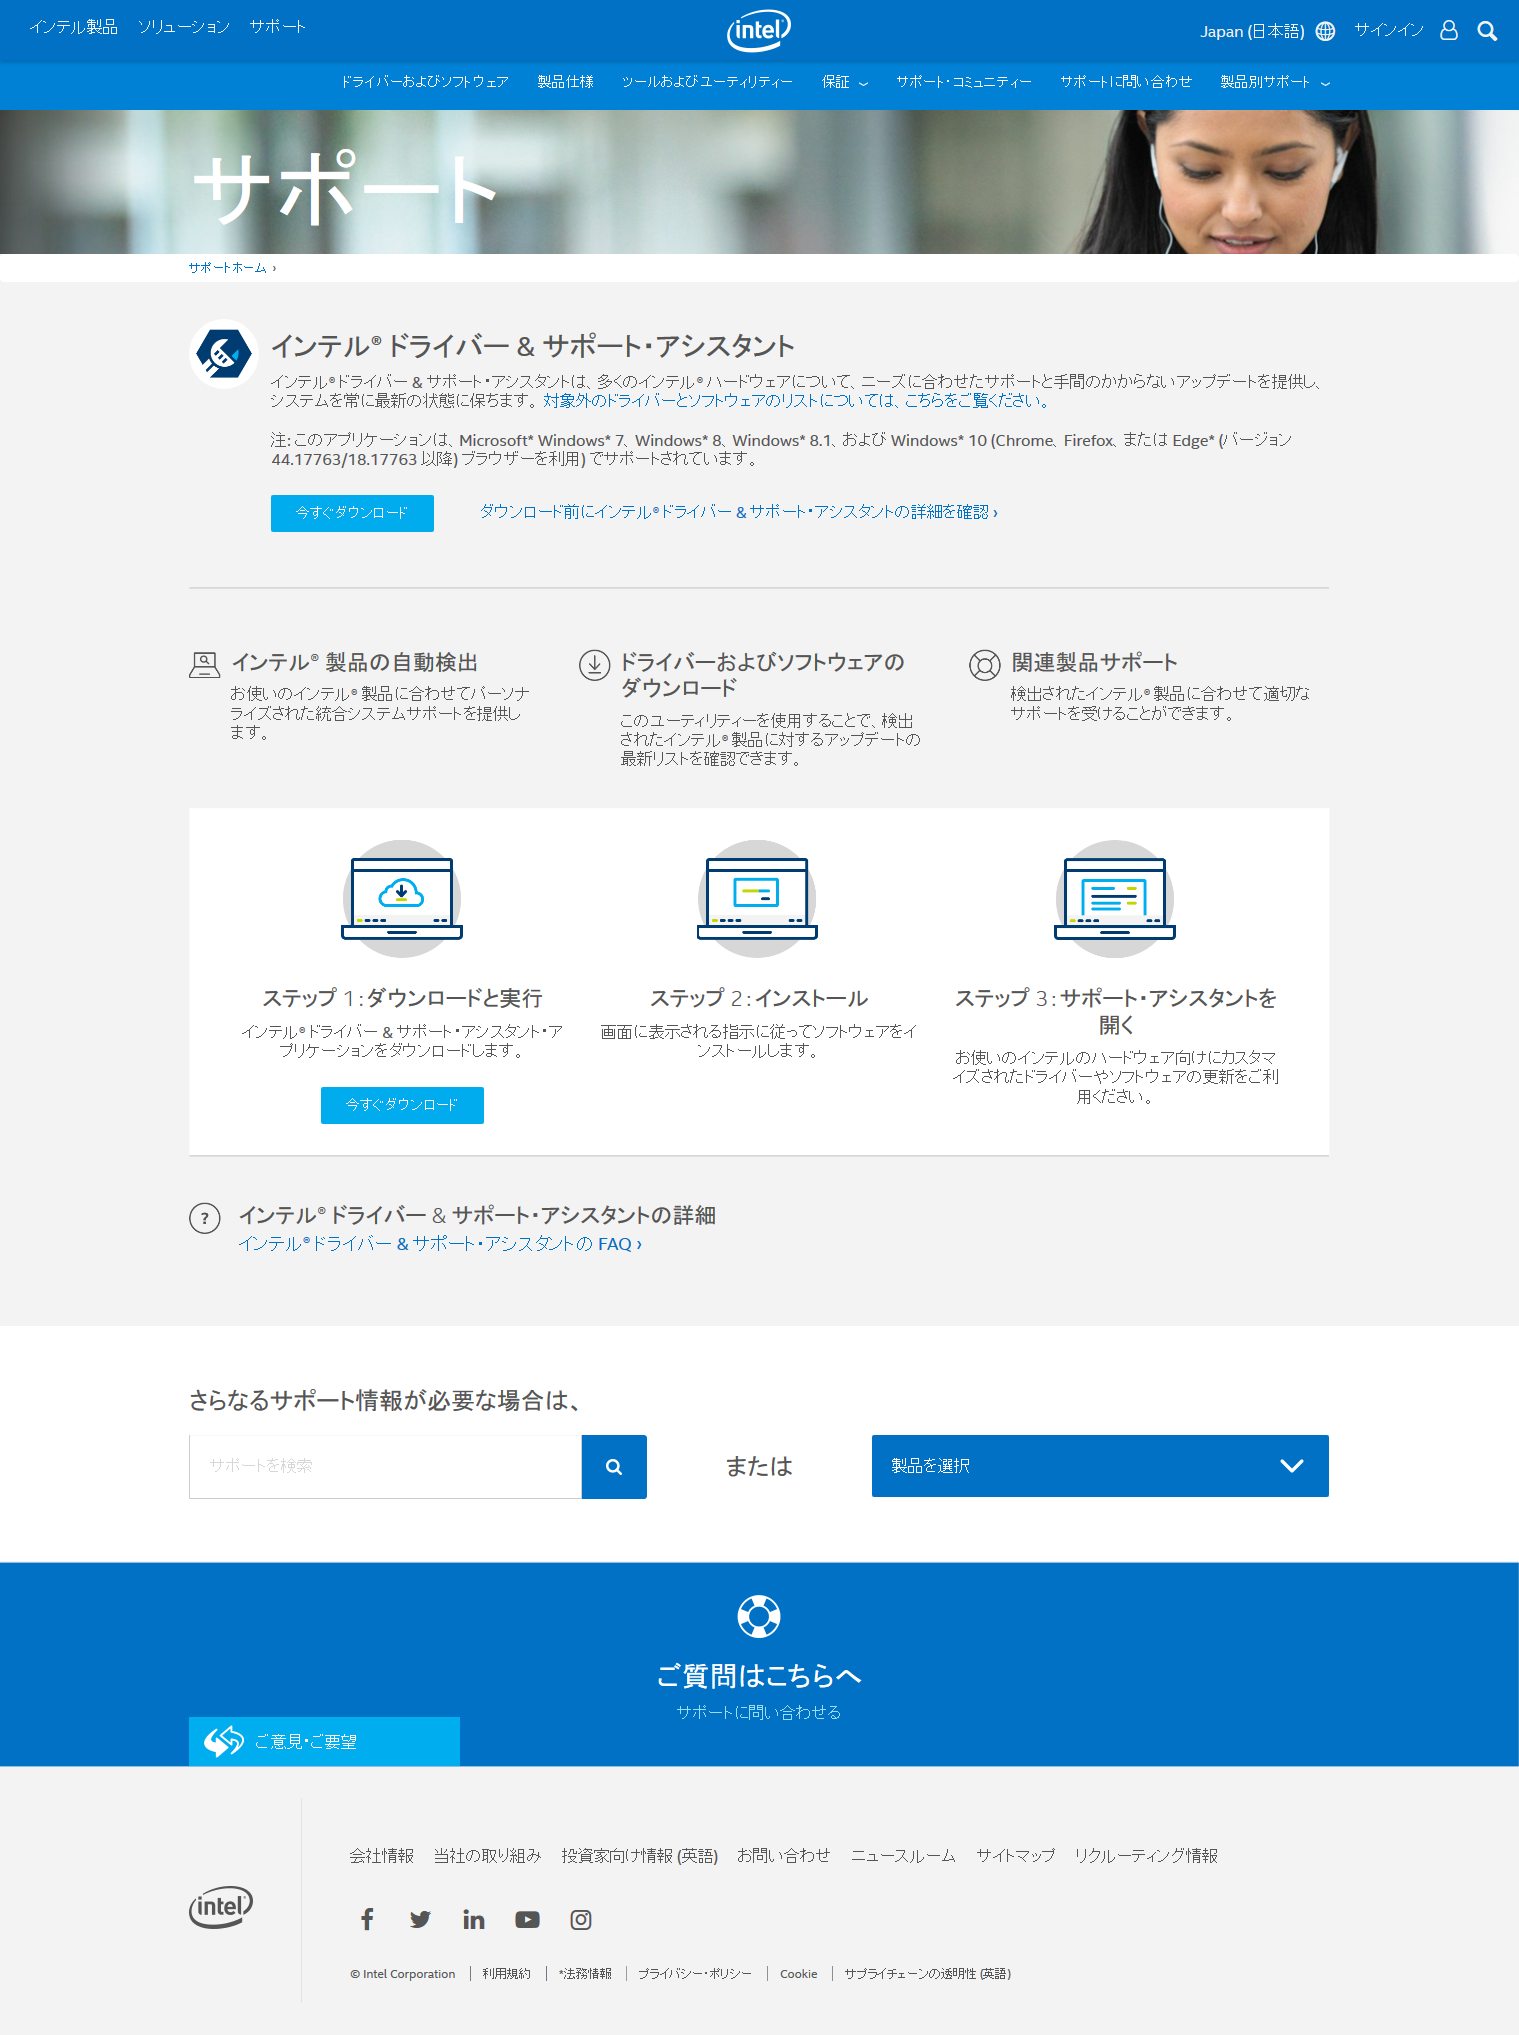Submit search with blue magnifier button
Screen dimensions: 1519x2035
point(614,1466)
